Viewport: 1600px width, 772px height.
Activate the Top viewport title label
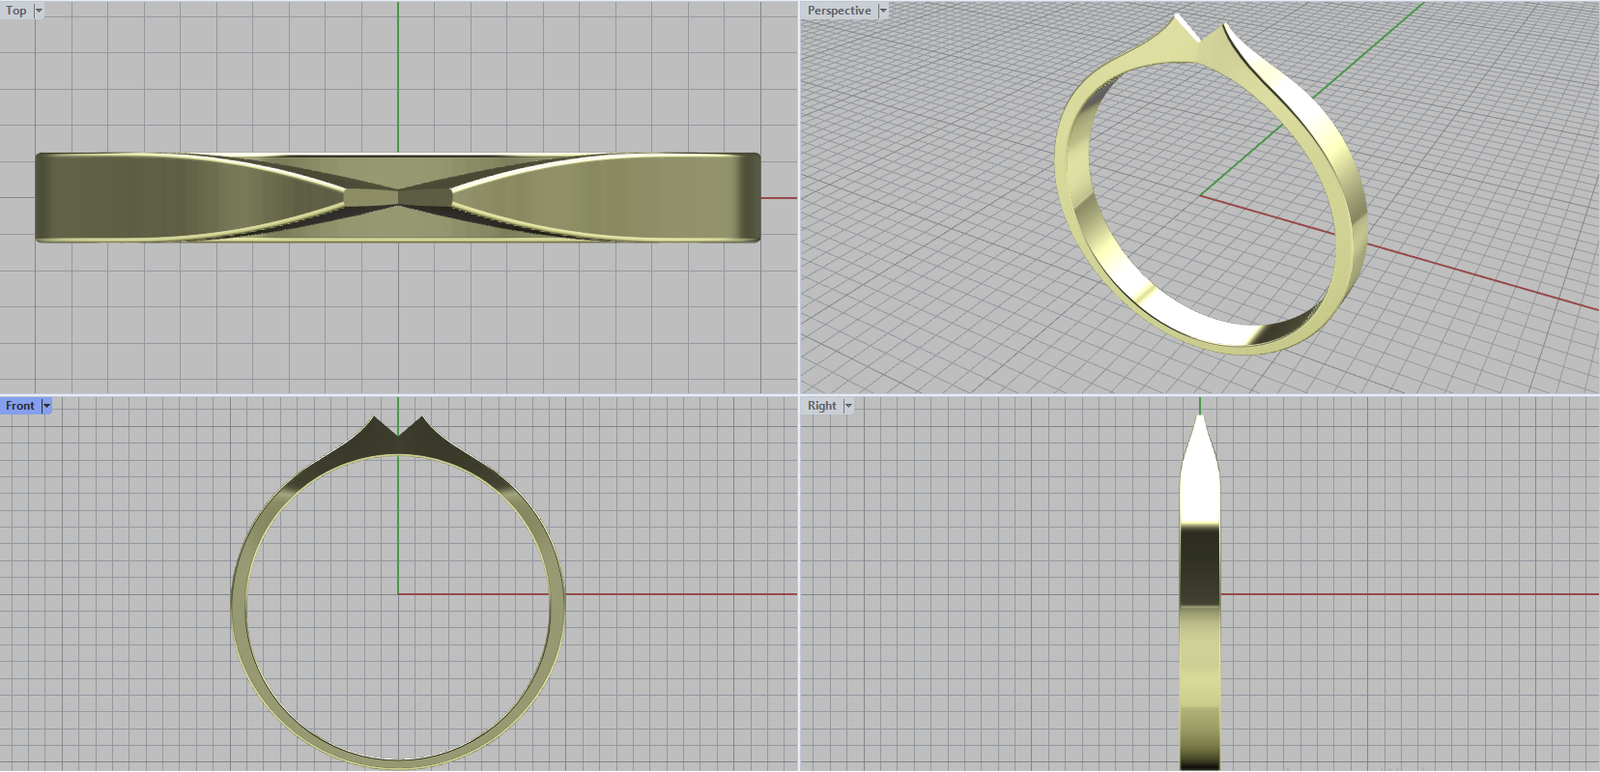pos(16,11)
